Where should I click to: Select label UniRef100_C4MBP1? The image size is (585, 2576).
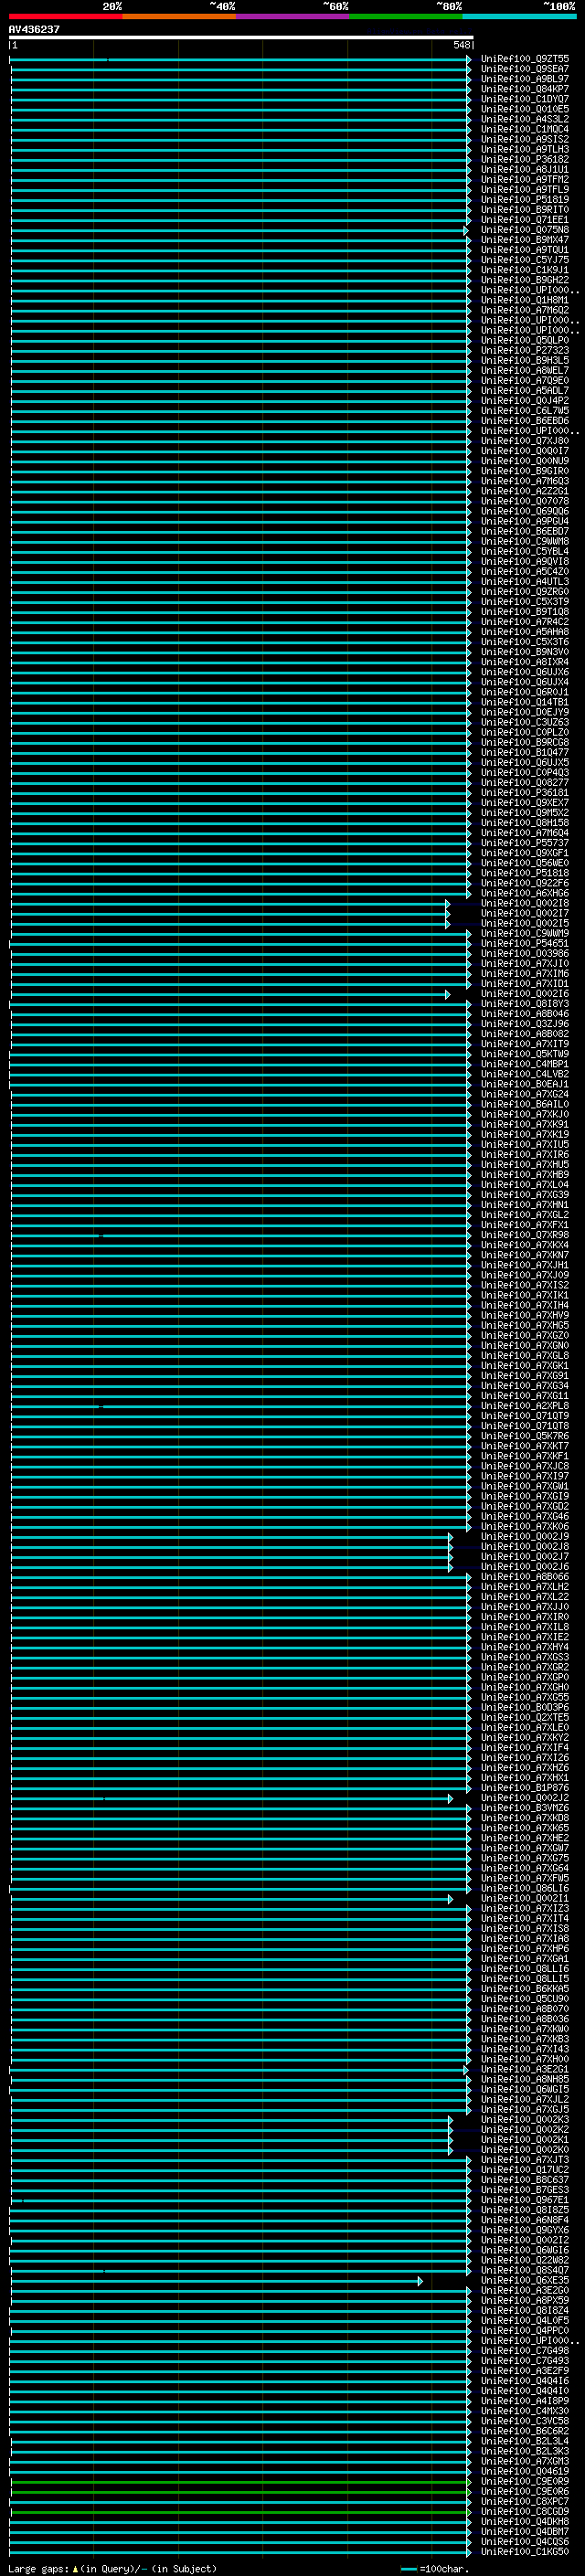[524, 1065]
